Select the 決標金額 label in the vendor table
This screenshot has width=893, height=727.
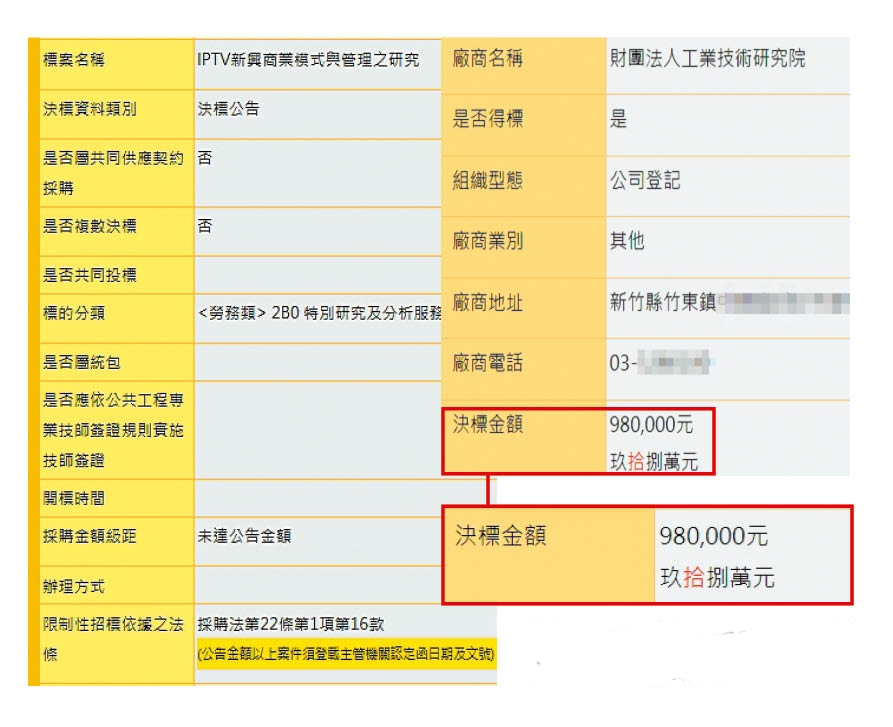tap(488, 424)
